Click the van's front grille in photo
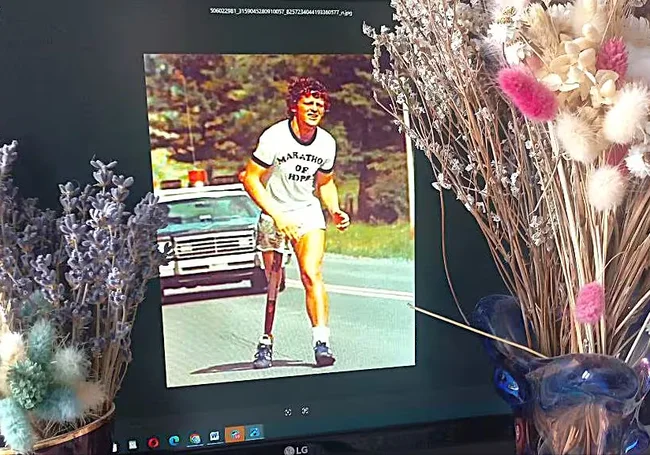Viewport: 650px width, 455px height. 195,248
